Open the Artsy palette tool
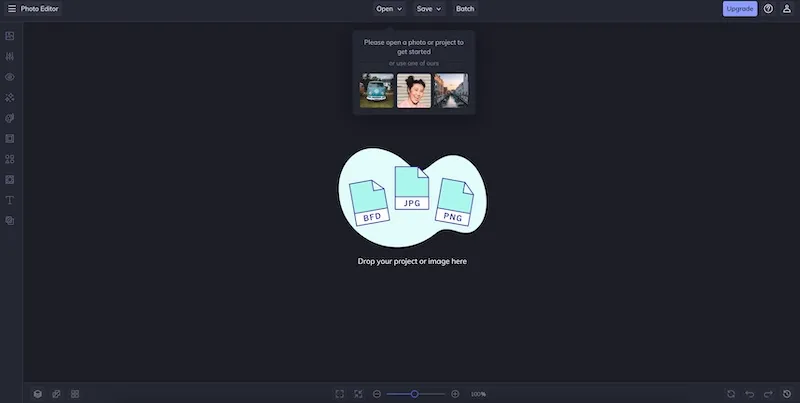 pyautogui.click(x=10, y=118)
